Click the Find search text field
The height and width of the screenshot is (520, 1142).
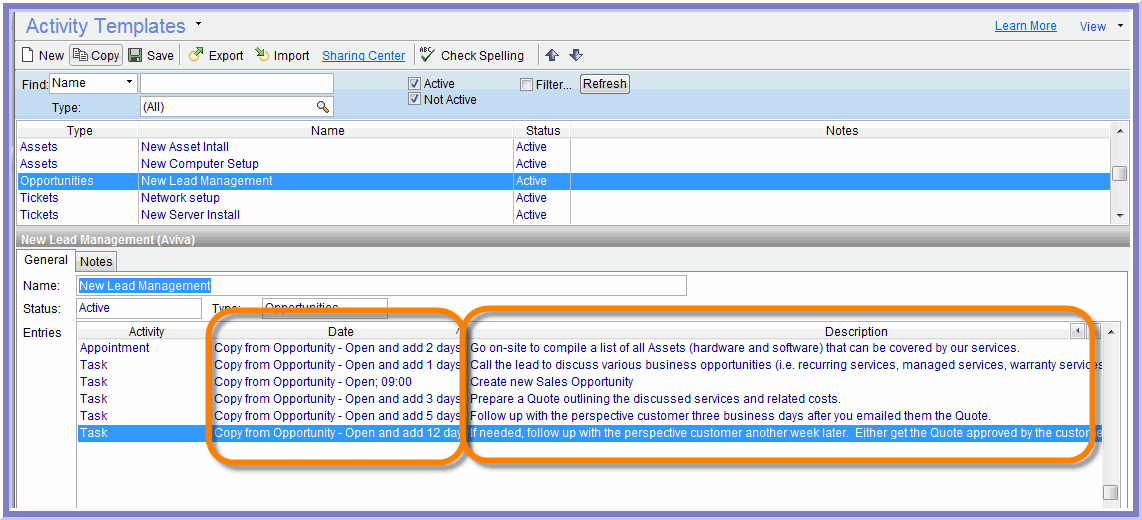(x=236, y=83)
